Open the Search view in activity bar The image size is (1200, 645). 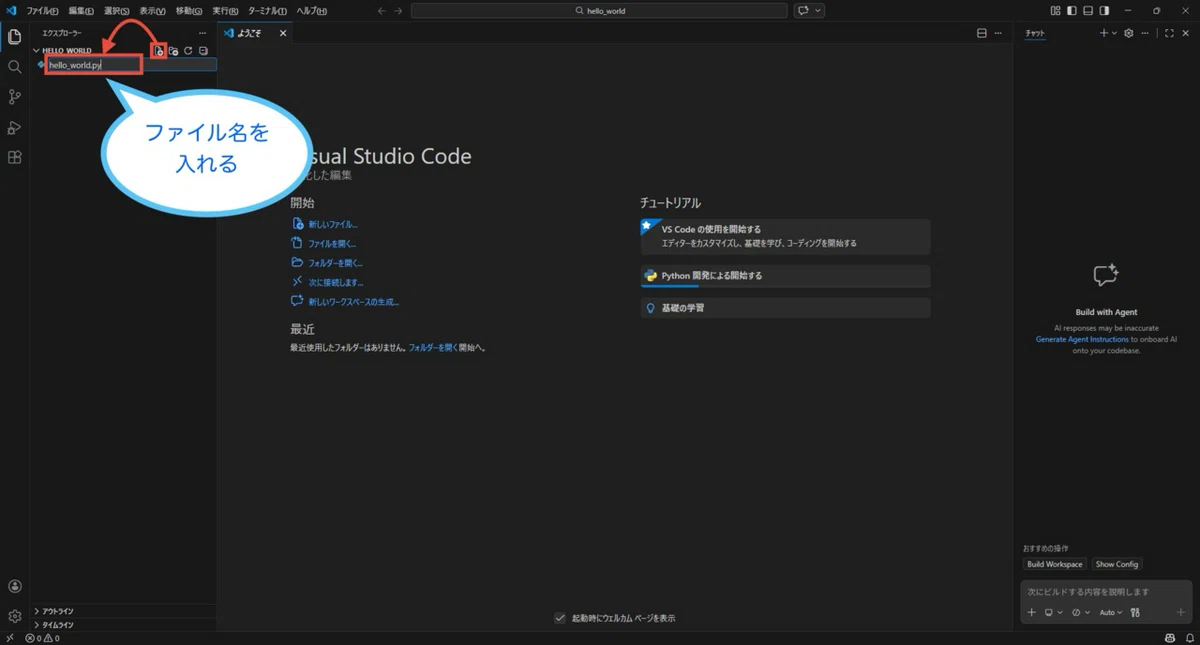14,67
